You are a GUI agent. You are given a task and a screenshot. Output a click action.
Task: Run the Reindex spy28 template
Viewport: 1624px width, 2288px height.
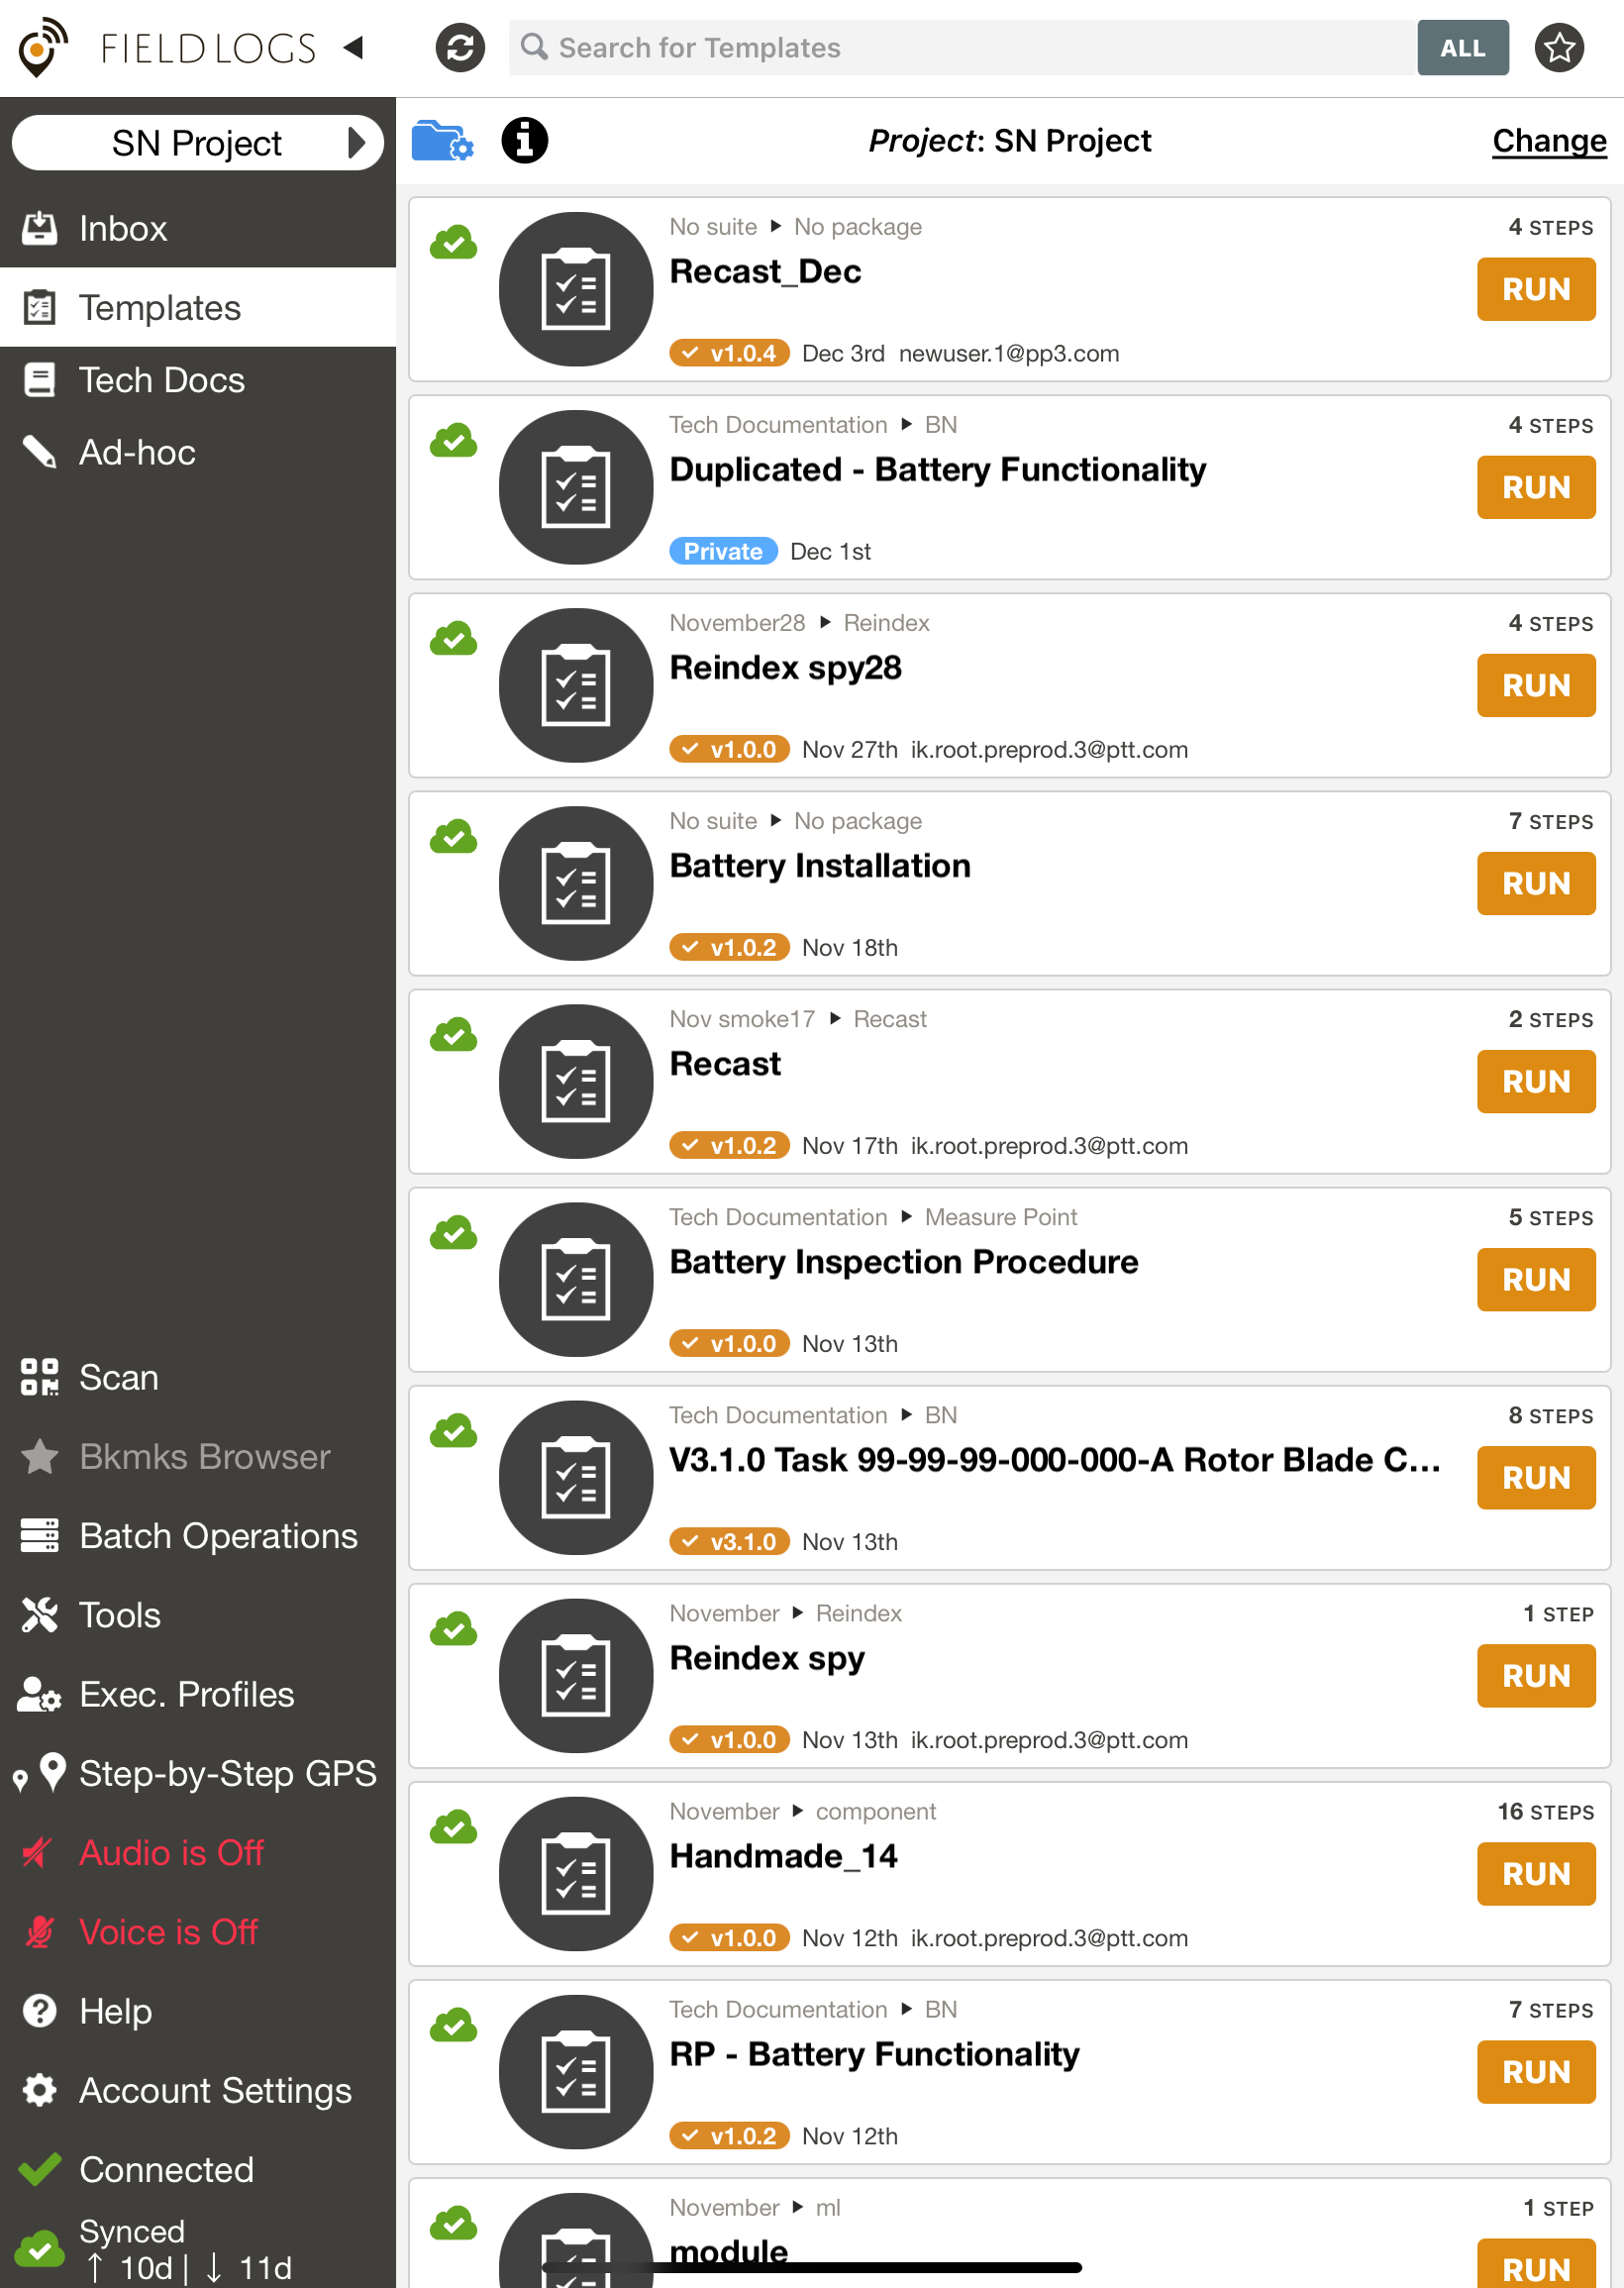[x=1535, y=685]
